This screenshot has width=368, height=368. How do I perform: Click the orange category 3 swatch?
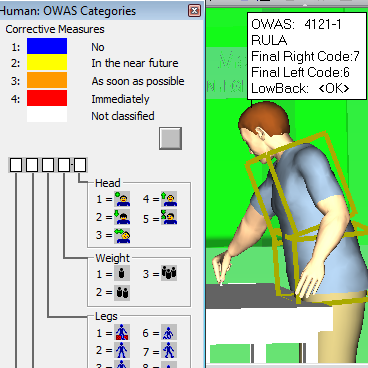(47, 80)
